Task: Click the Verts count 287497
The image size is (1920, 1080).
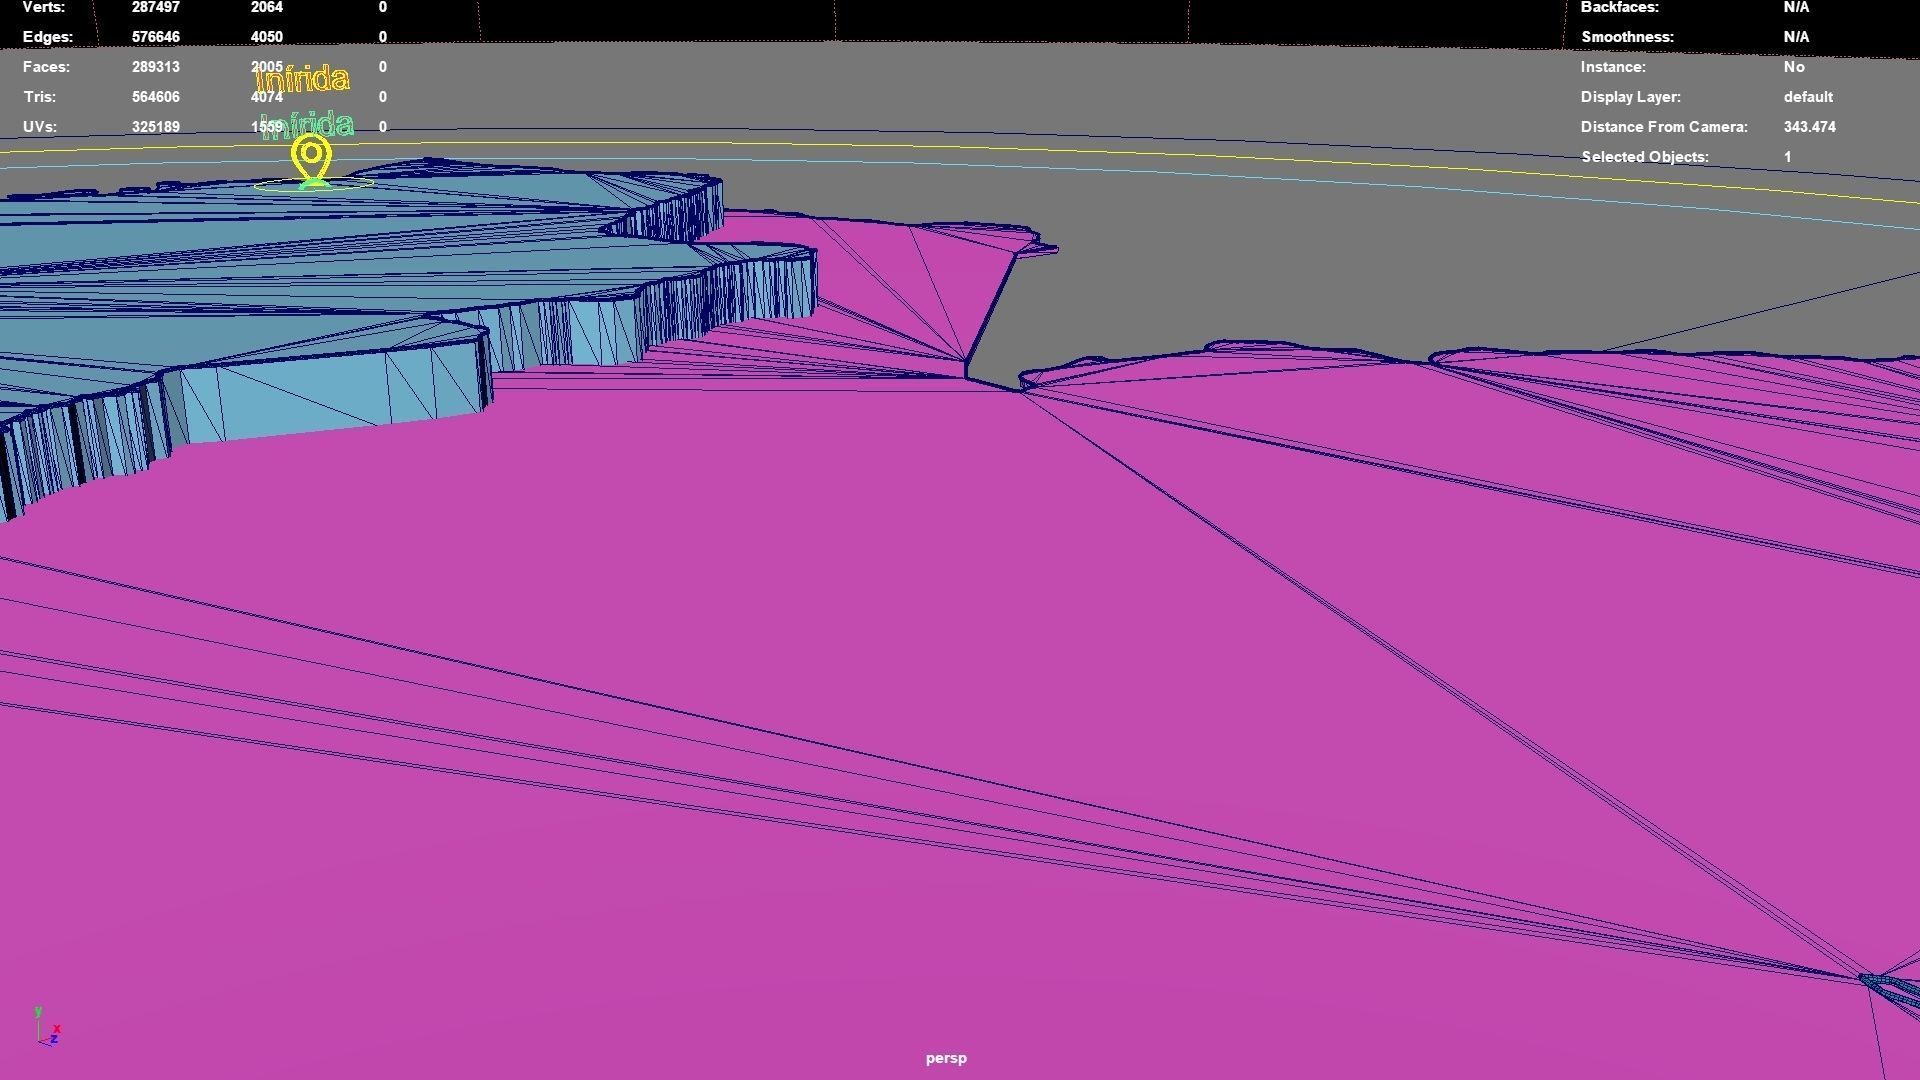Action: tap(155, 7)
